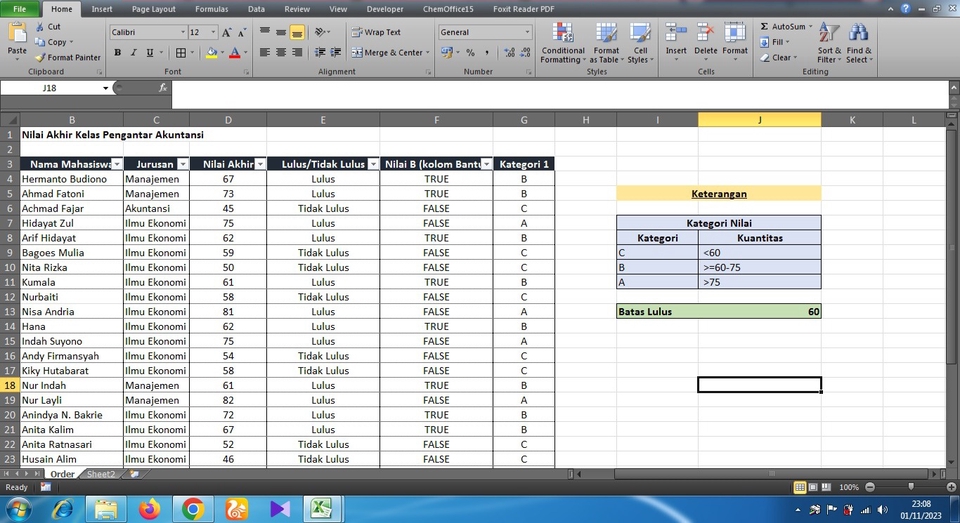Image resolution: width=960 pixels, height=523 pixels.
Task: Click the Increase Decimal icon
Action: coord(509,53)
